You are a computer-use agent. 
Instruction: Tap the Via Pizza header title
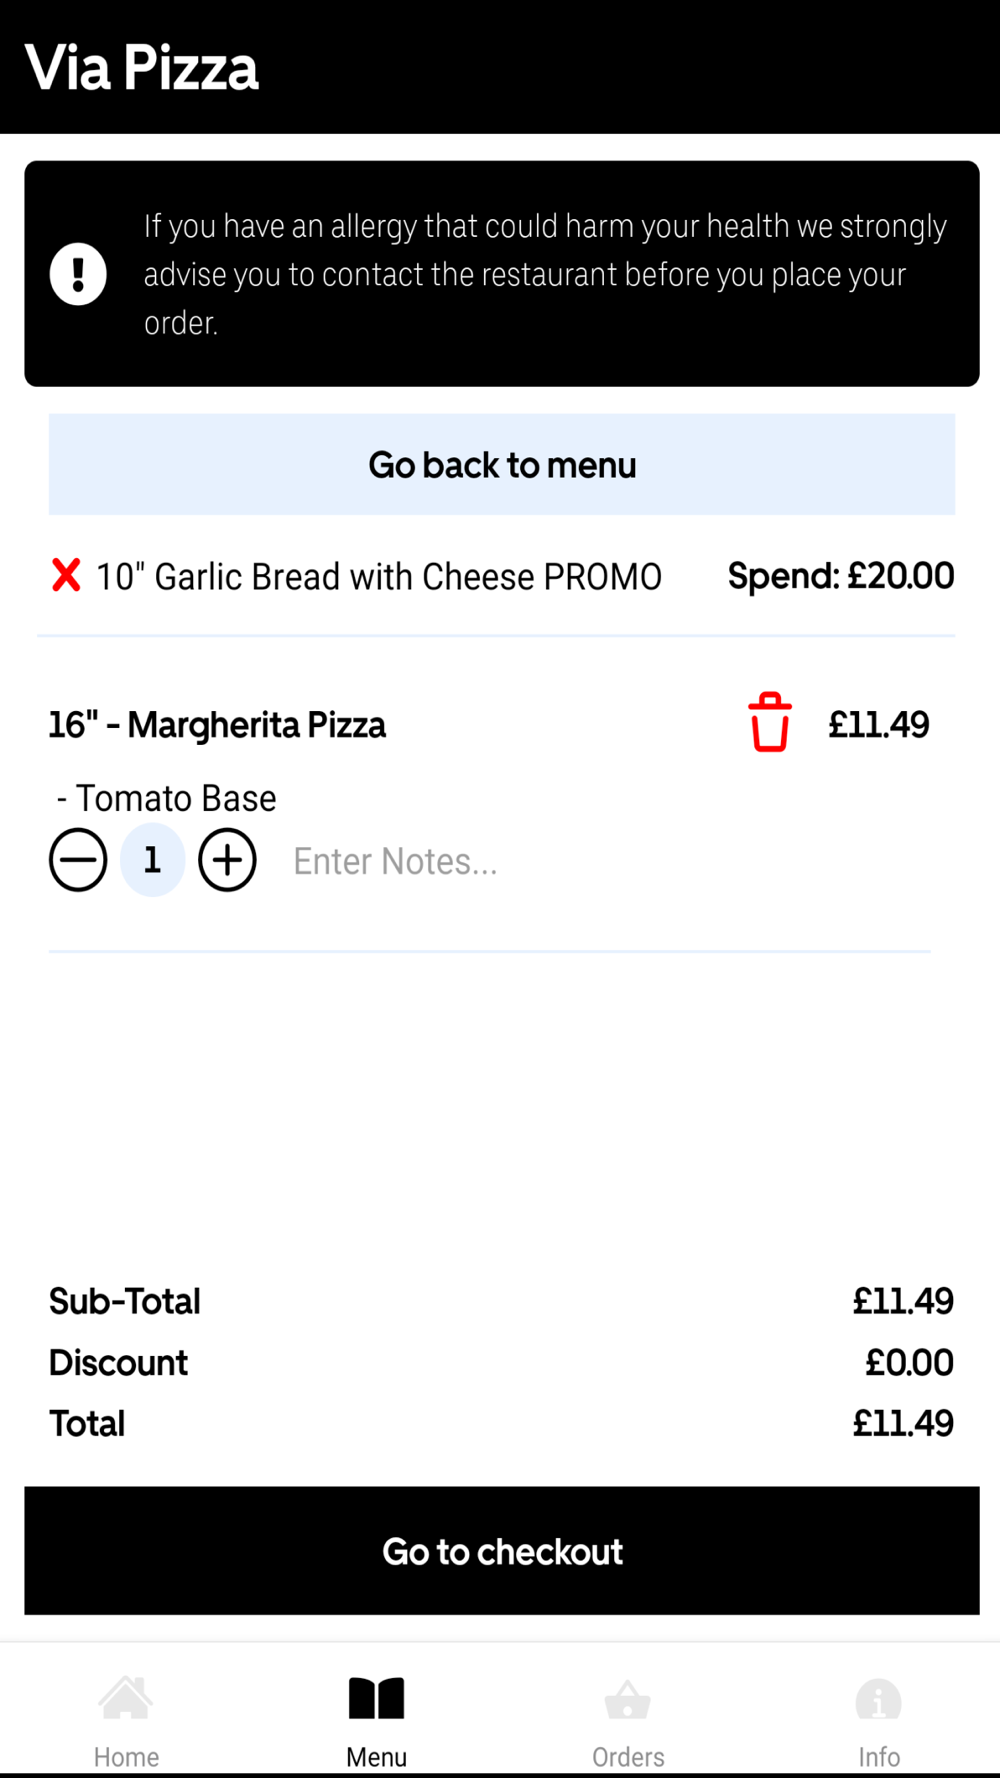pyautogui.click(x=142, y=68)
